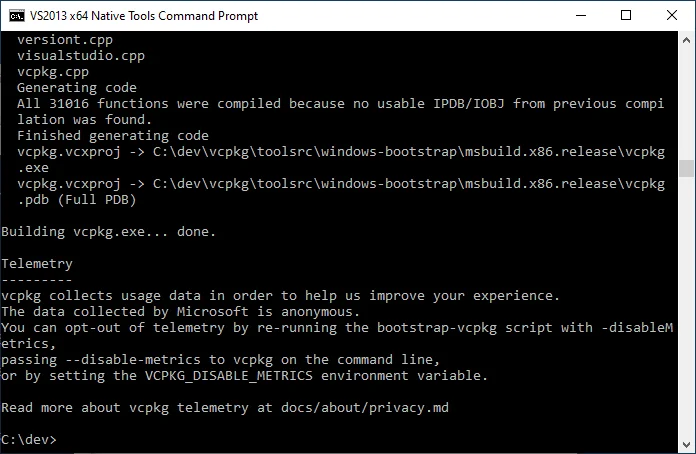Image resolution: width=696 pixels, height=454 pixels.
Task: Minimize the Native Tools Command Prompt window
Action: (580, 15)
